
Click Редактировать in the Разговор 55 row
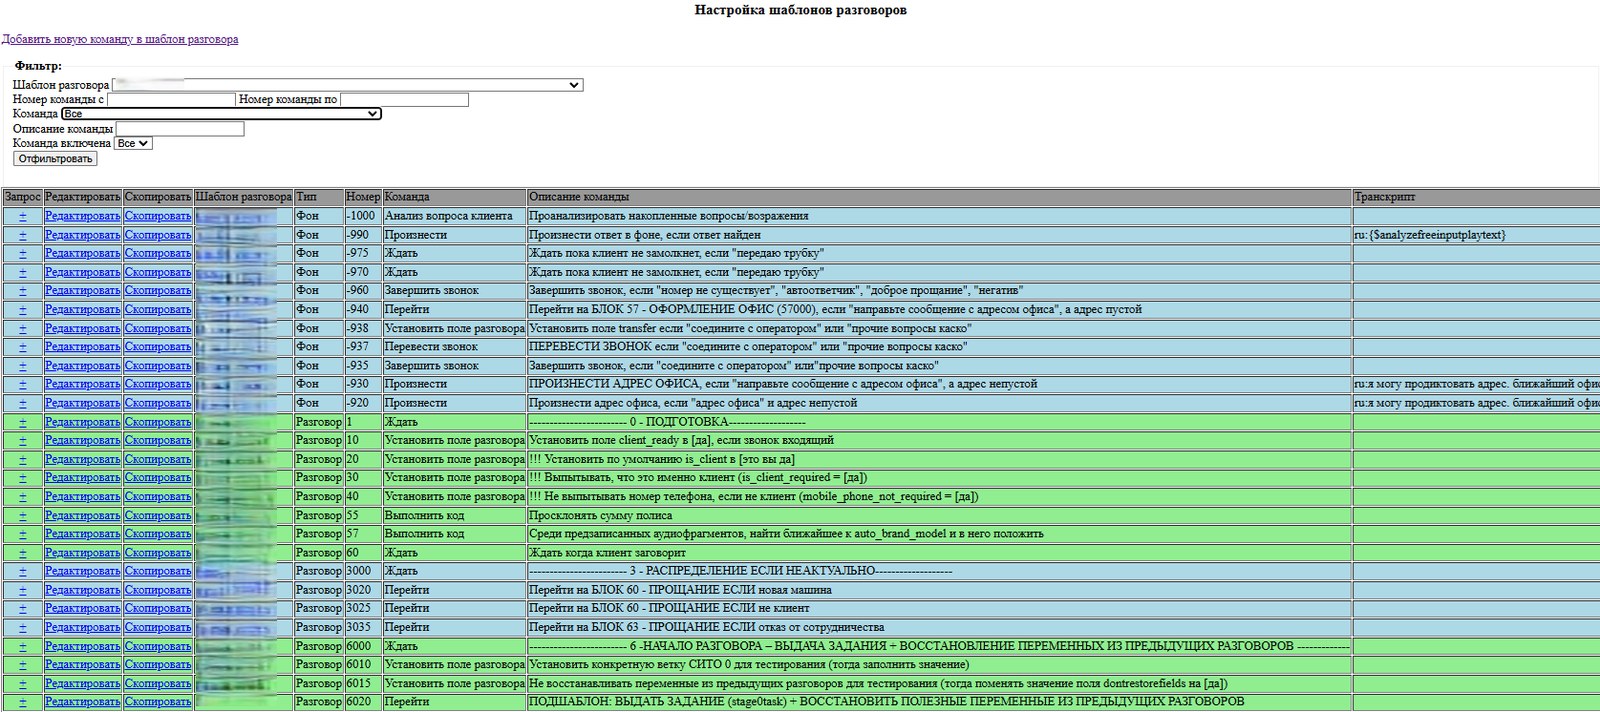coord(82,515)
